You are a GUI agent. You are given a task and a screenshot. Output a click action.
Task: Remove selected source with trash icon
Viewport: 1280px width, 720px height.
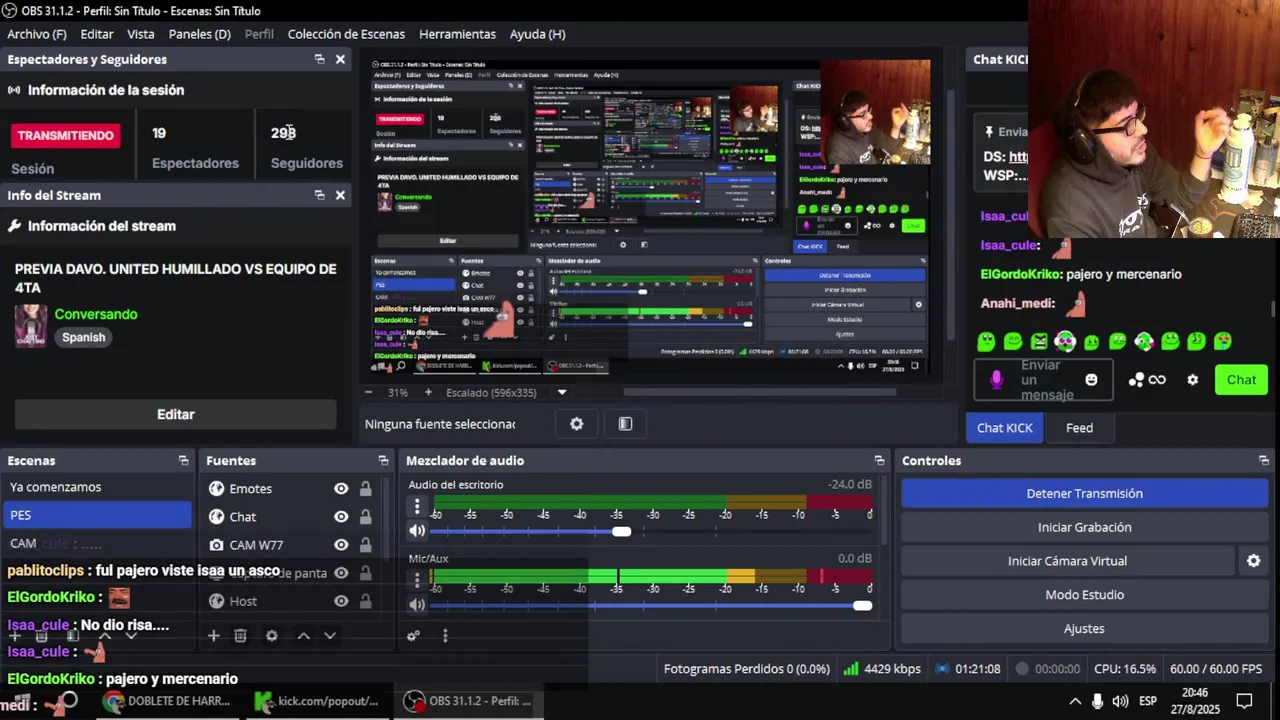pyautogui.click(x=240, y=636)
